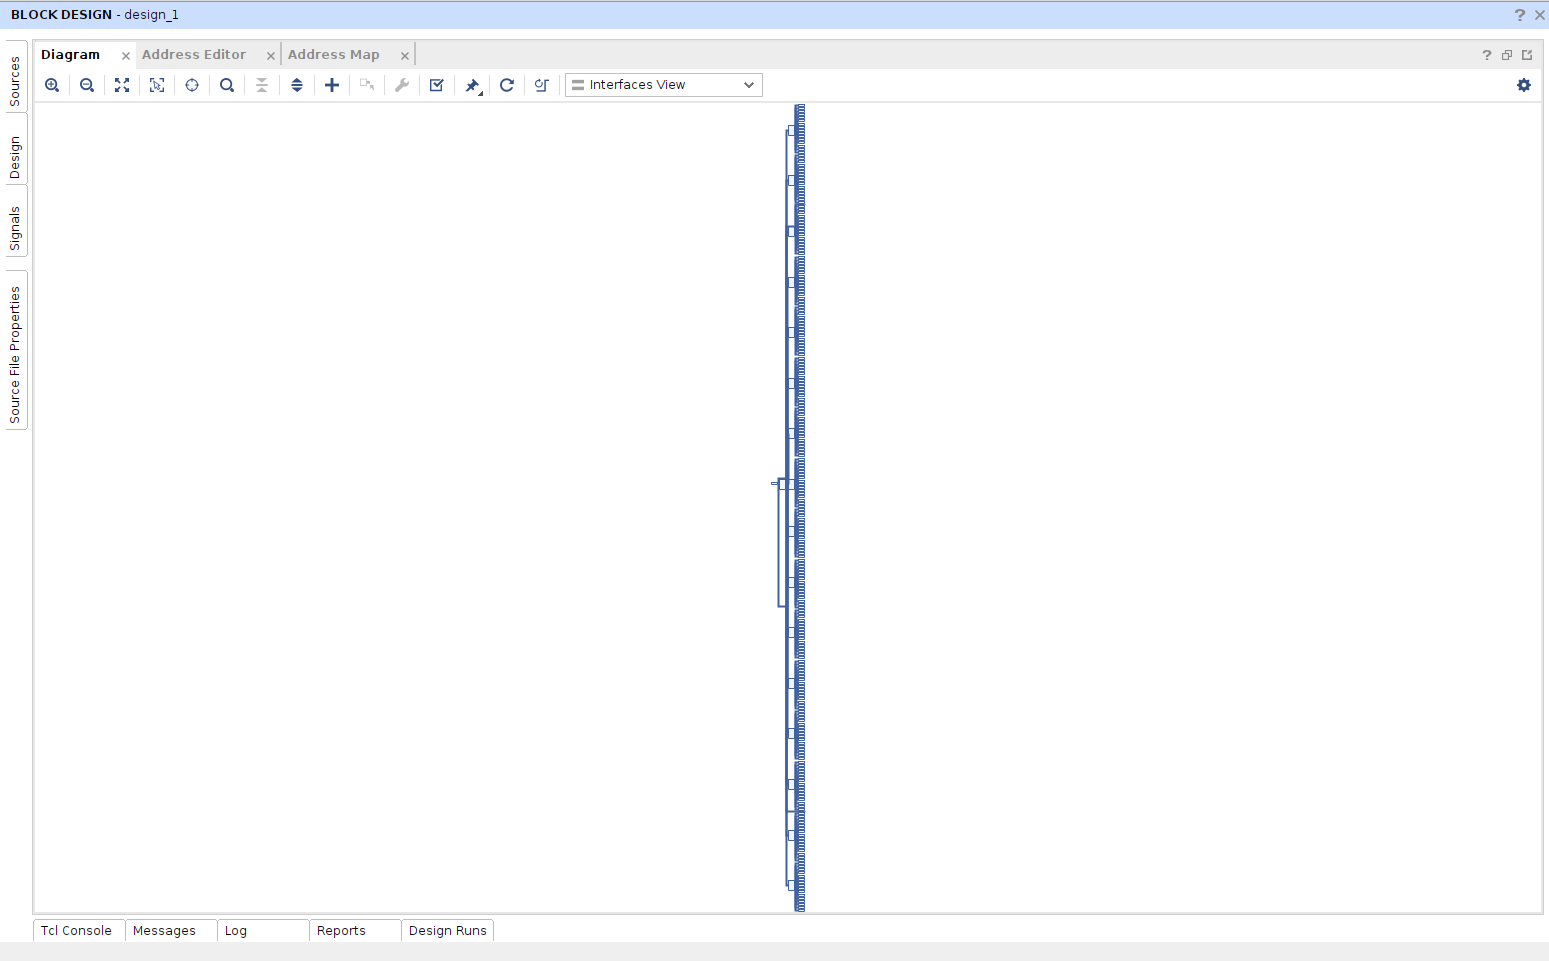1549x961 pixels.
Task: Click the Collapse All icon
Action: point(262,85)
